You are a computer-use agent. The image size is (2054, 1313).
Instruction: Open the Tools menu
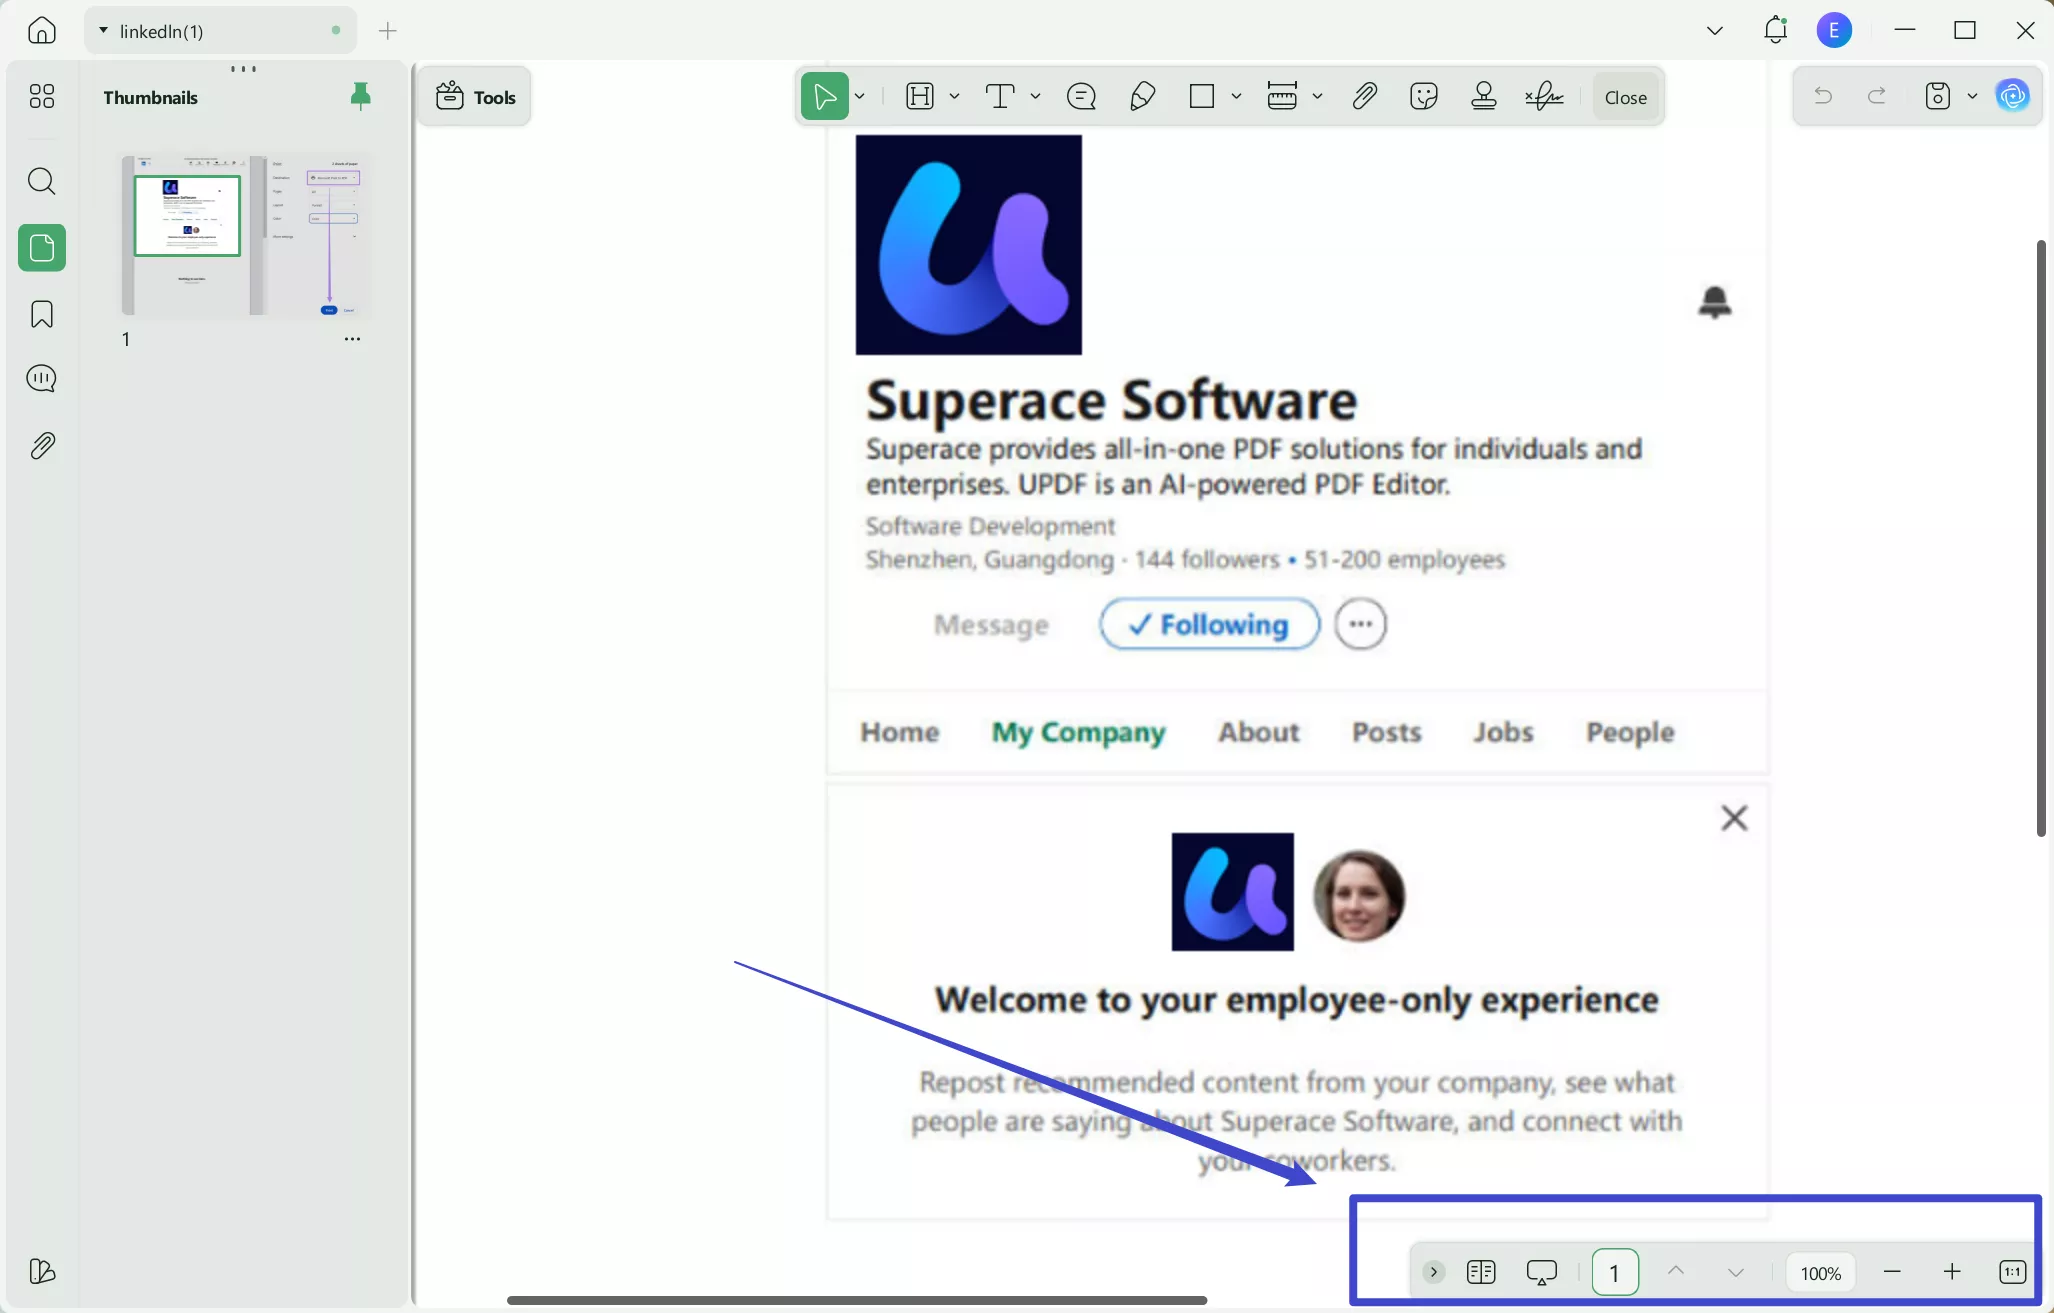pos(476,97)
